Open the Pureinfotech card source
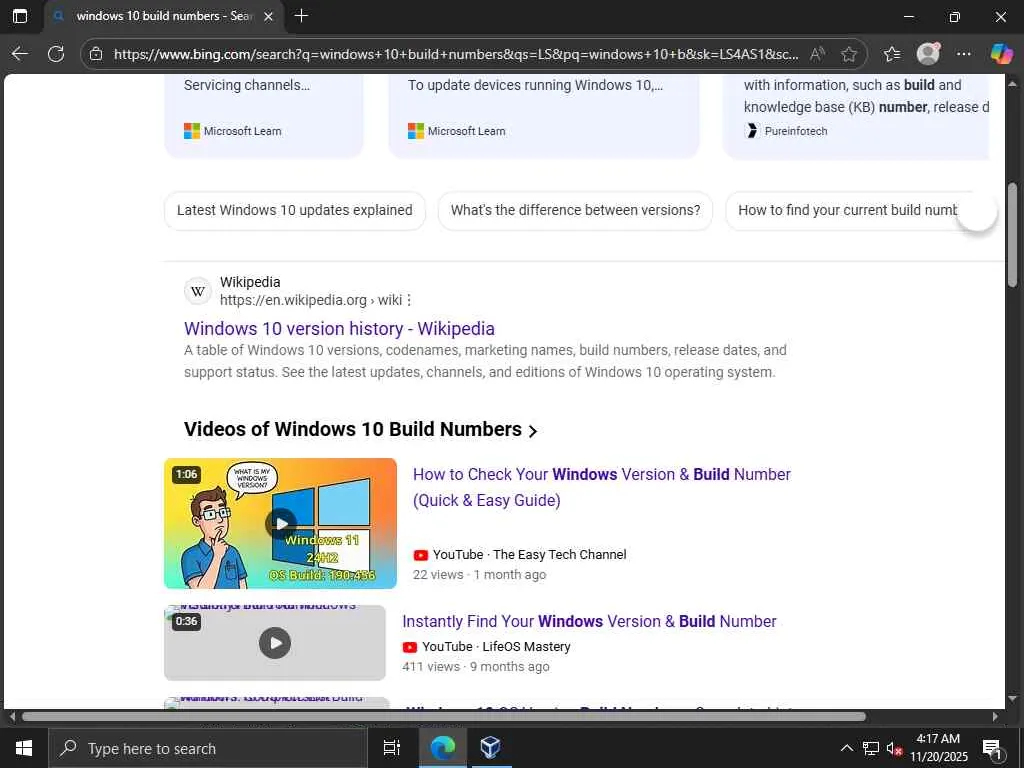Viewport: 1024px width, 768px height. 786,131
